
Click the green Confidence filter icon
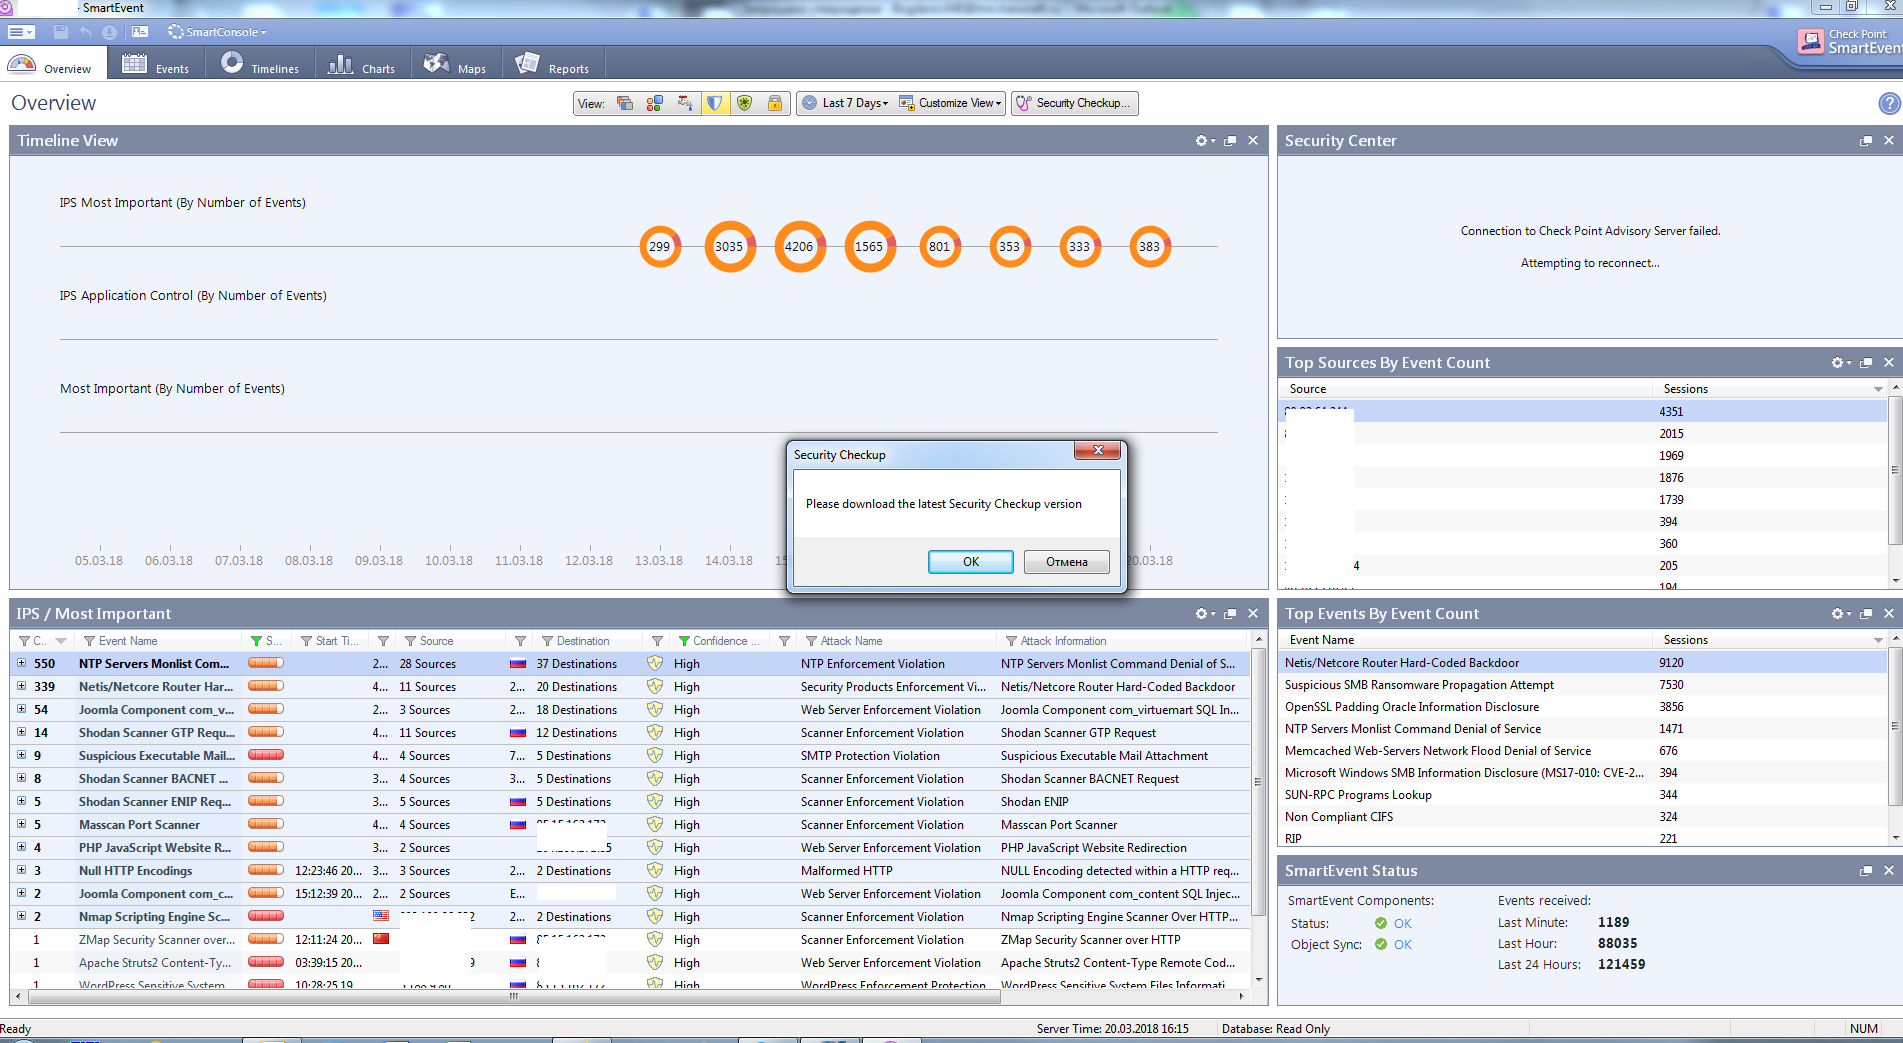click(684, 641)
